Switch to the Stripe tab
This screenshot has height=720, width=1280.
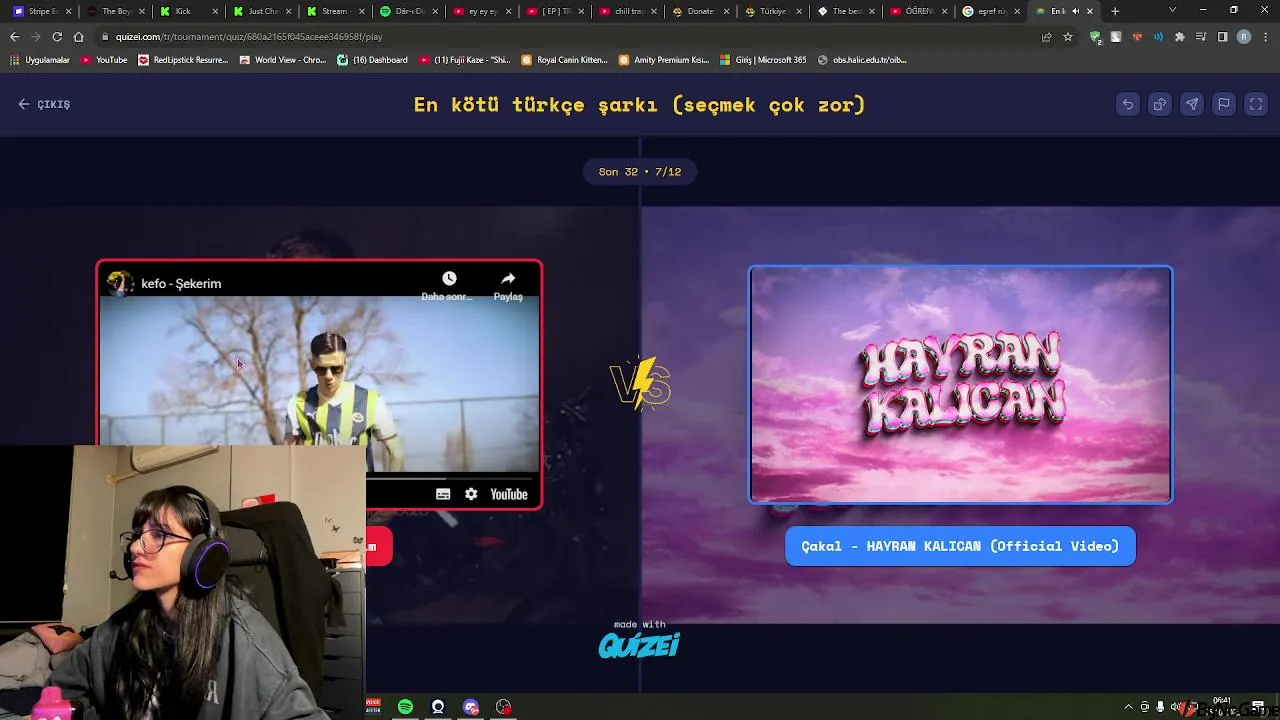click(42, 11)
